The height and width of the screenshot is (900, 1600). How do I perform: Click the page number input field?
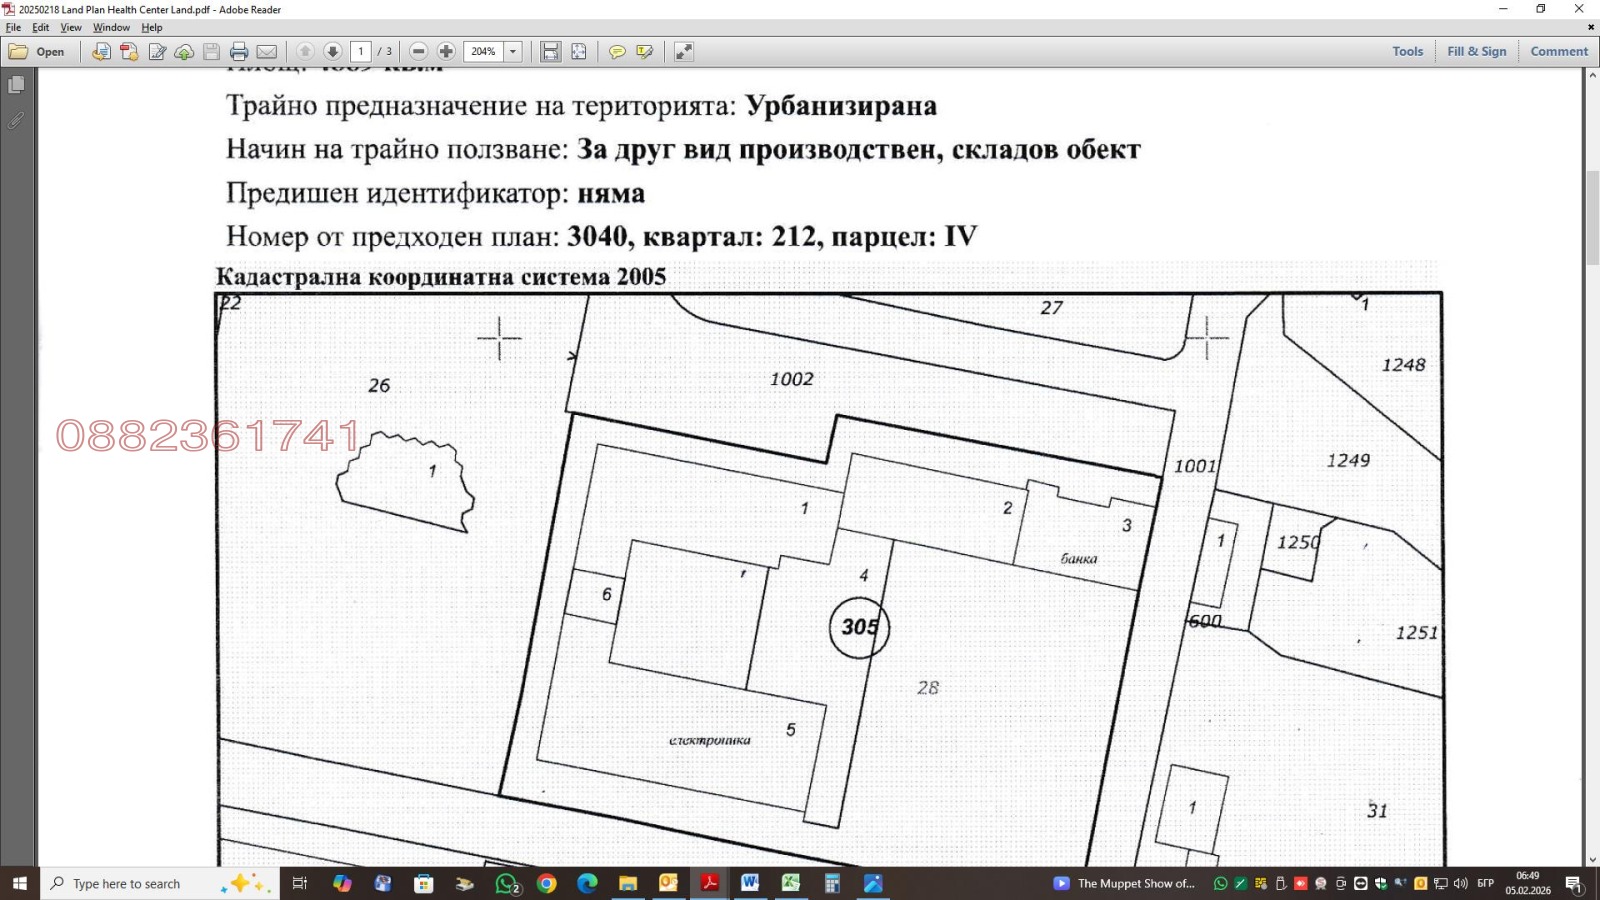361,52
